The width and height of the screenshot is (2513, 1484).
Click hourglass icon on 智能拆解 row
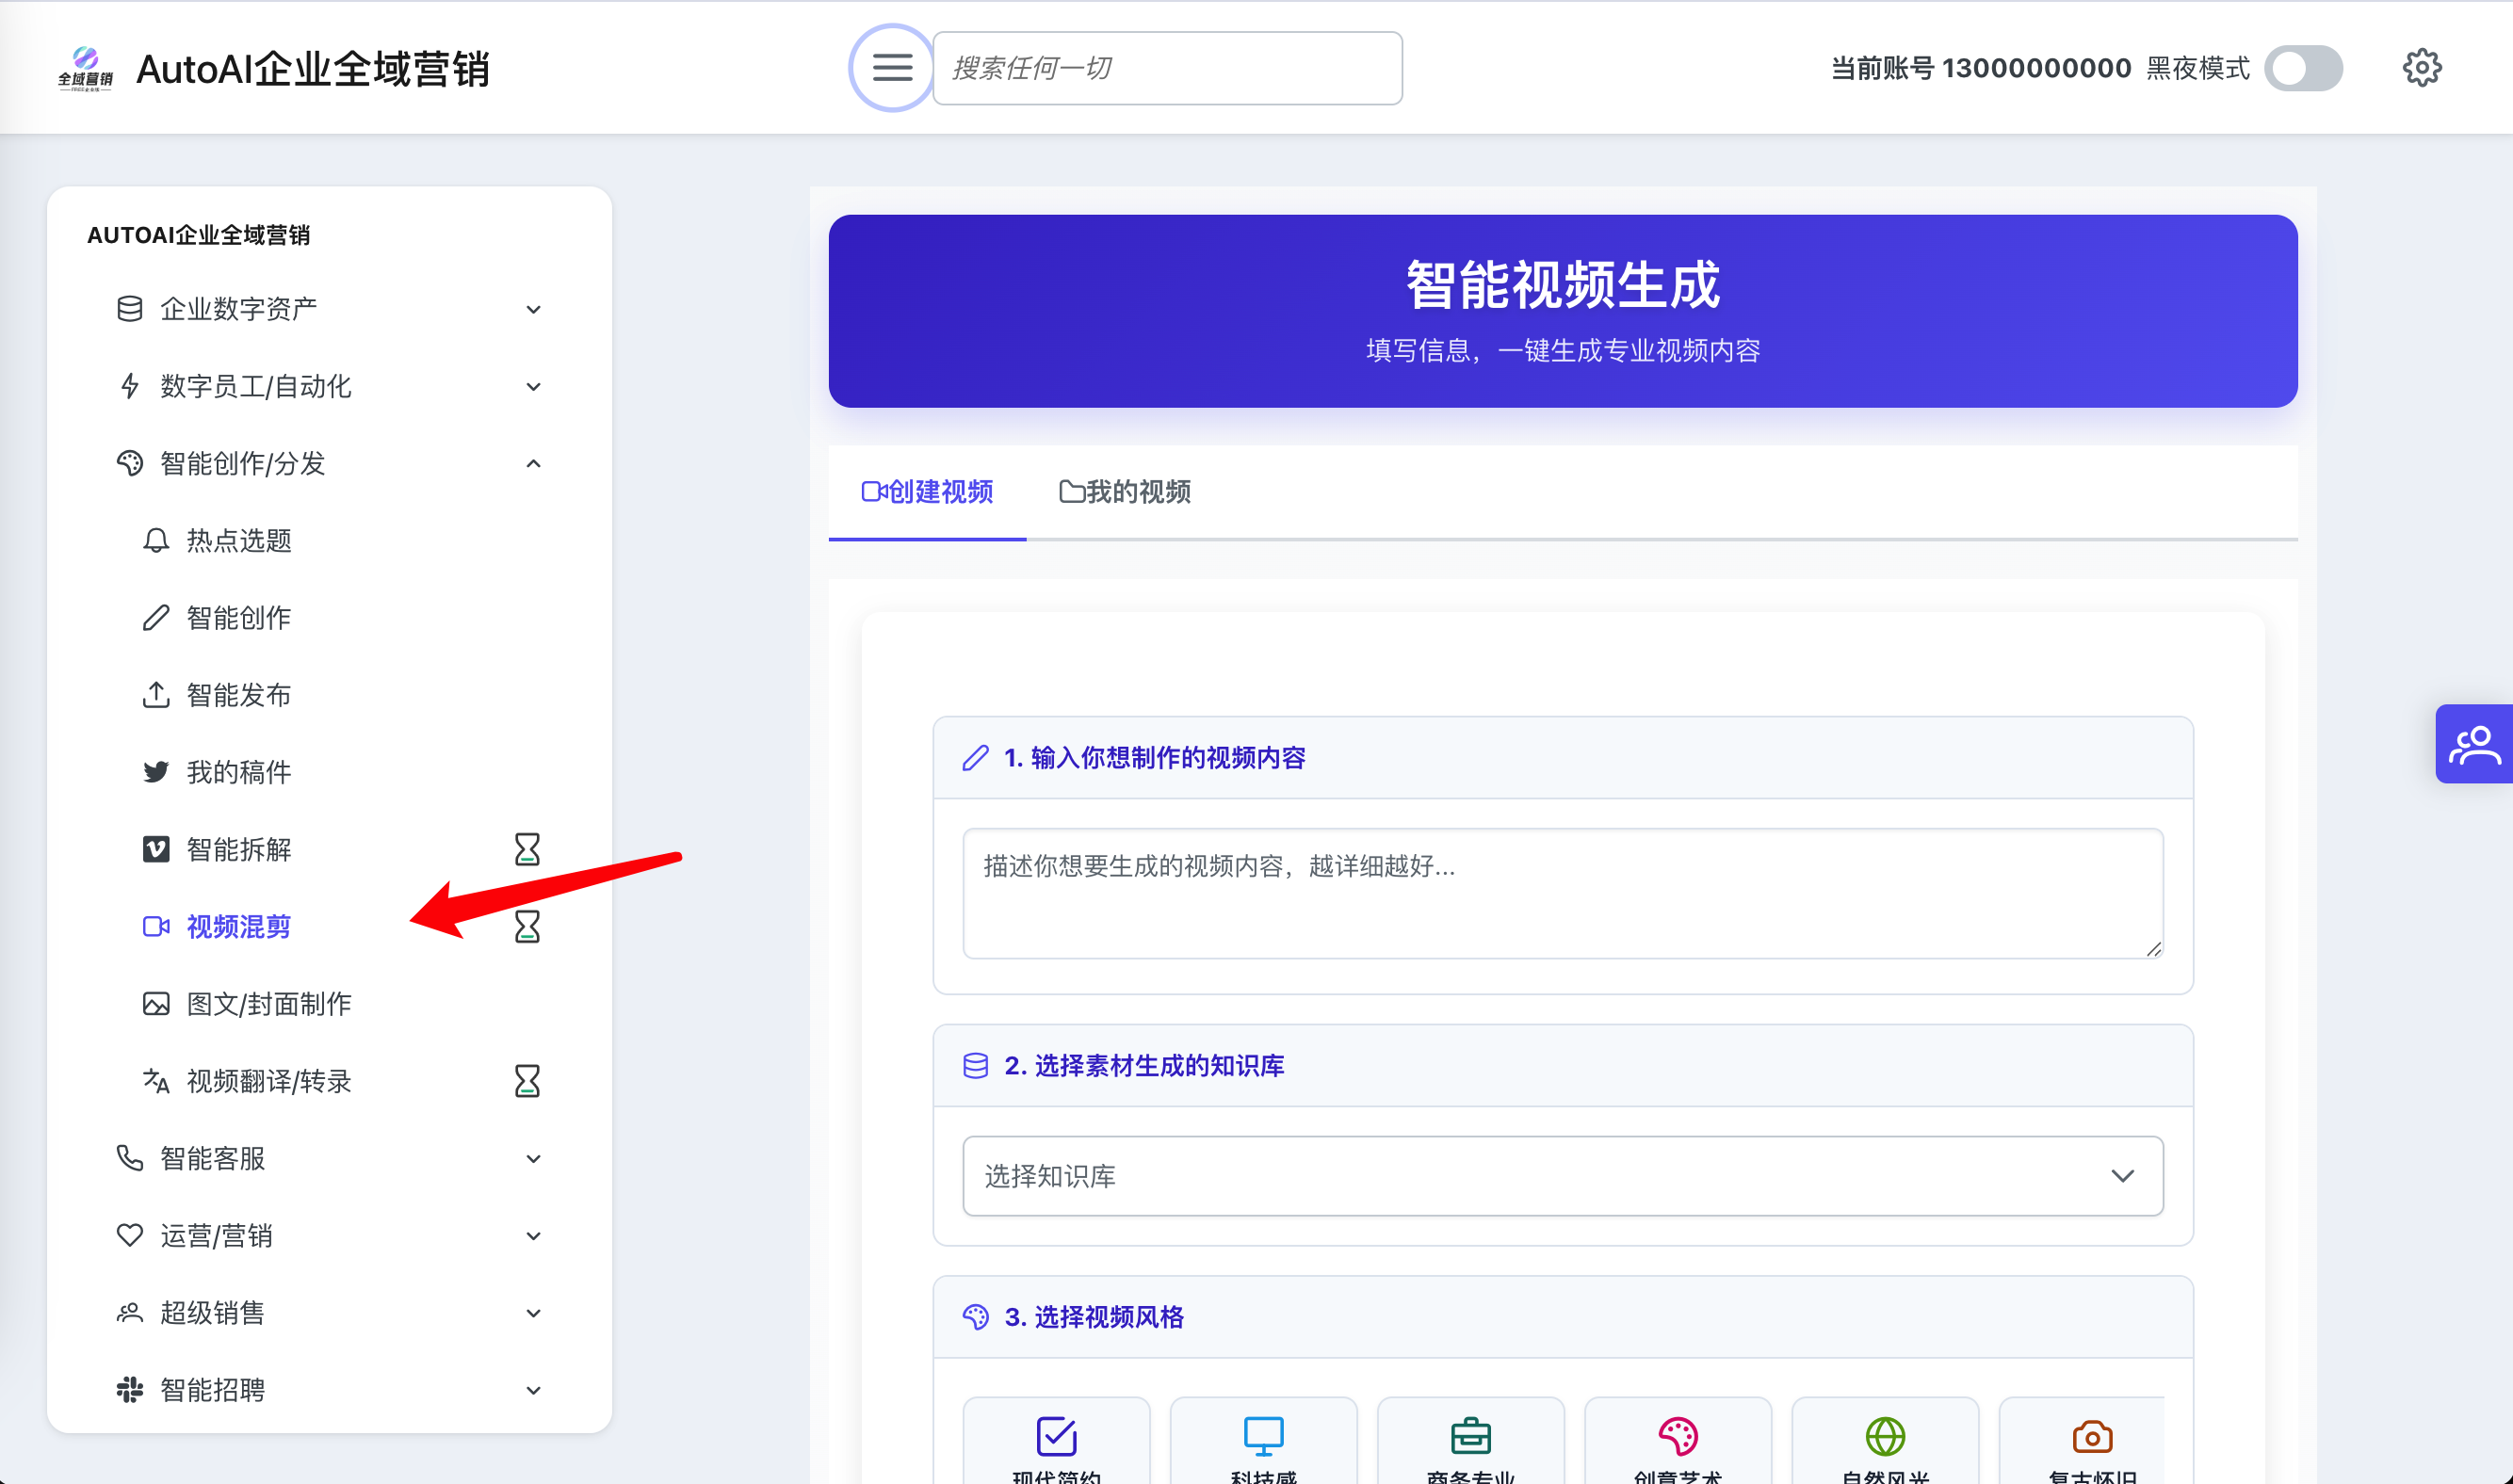tap(527, 849)
